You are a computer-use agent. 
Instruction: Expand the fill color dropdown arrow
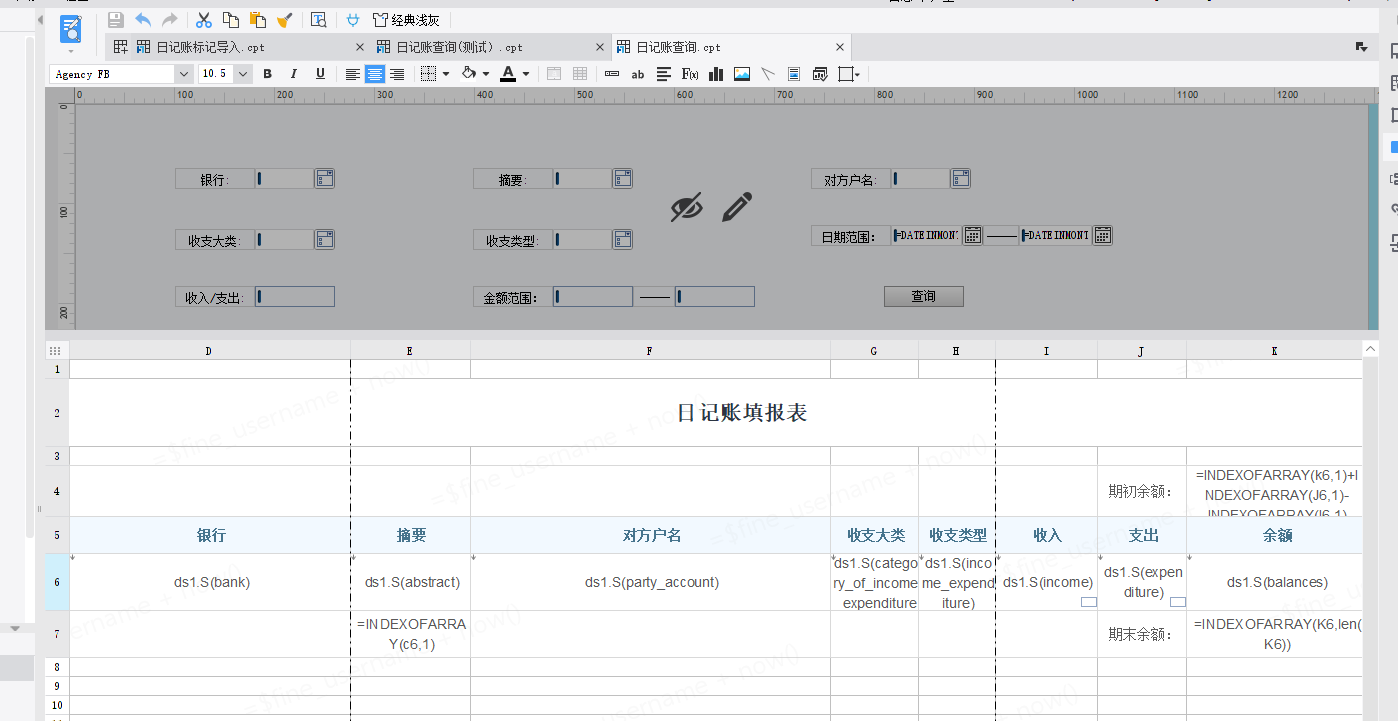pos(486,74)
